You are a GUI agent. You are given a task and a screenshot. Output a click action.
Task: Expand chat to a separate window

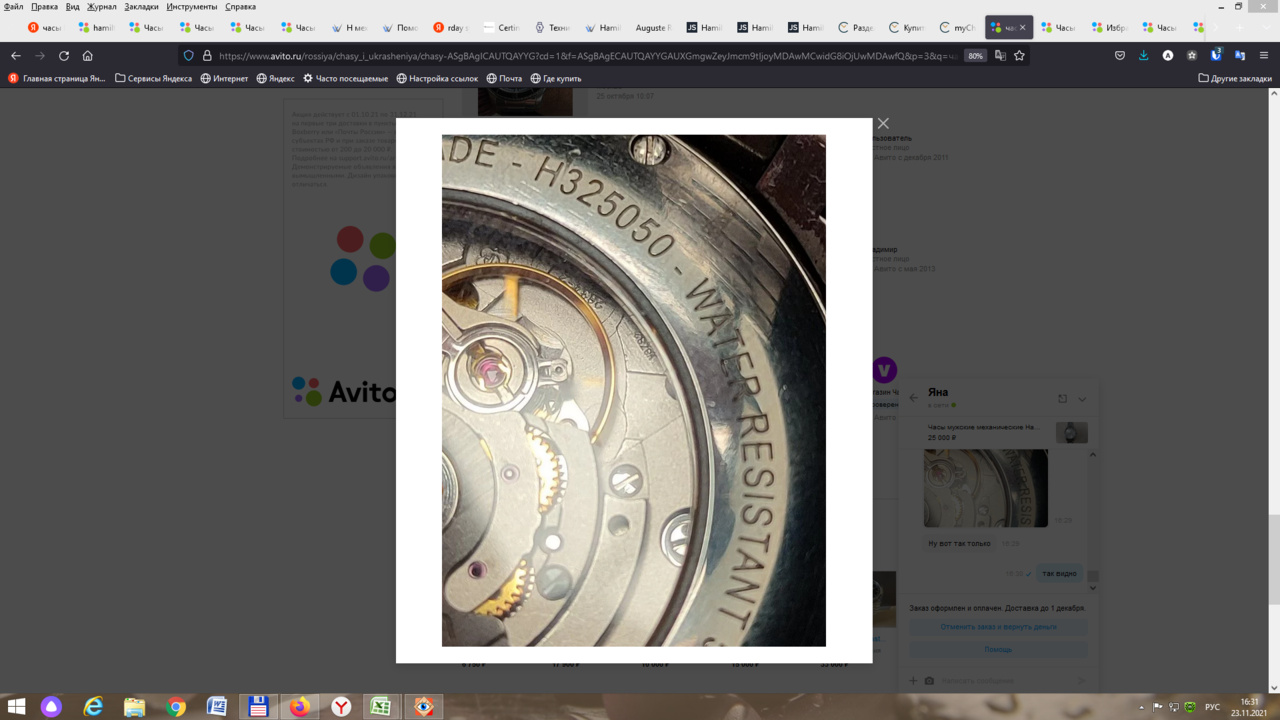[x=1062, y=399]
